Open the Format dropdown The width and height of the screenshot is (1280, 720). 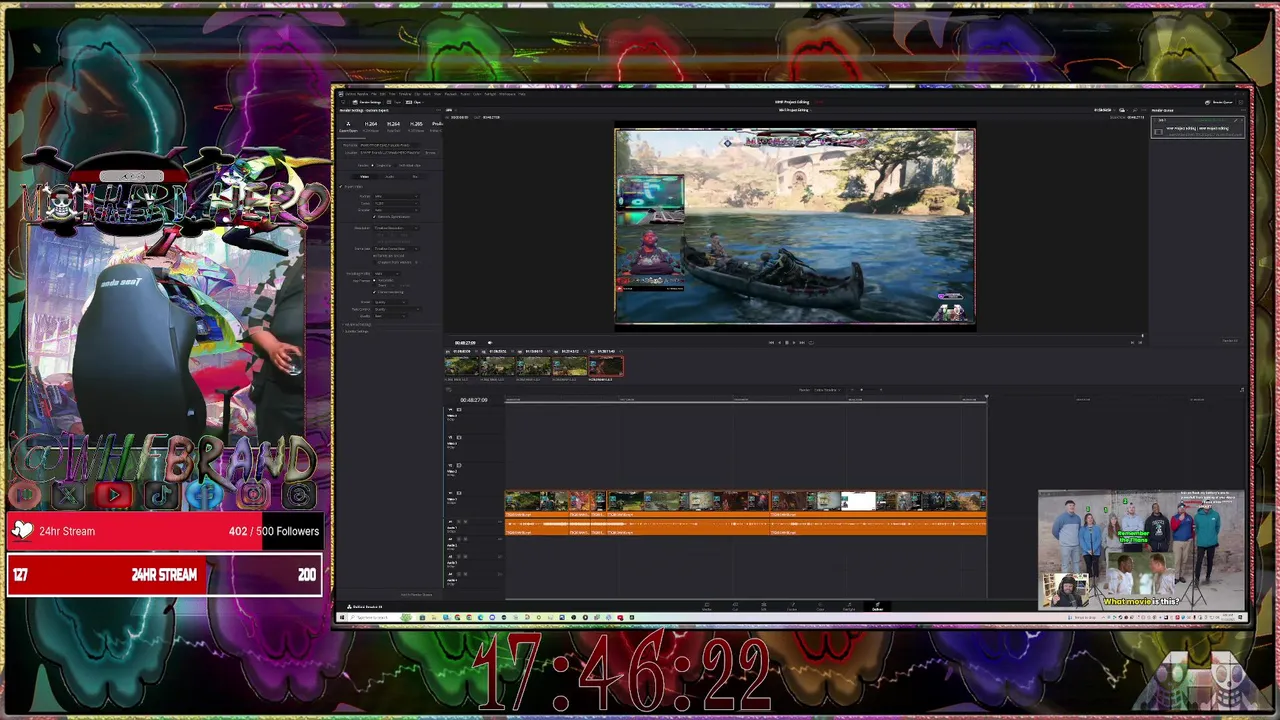click(396, 196)
